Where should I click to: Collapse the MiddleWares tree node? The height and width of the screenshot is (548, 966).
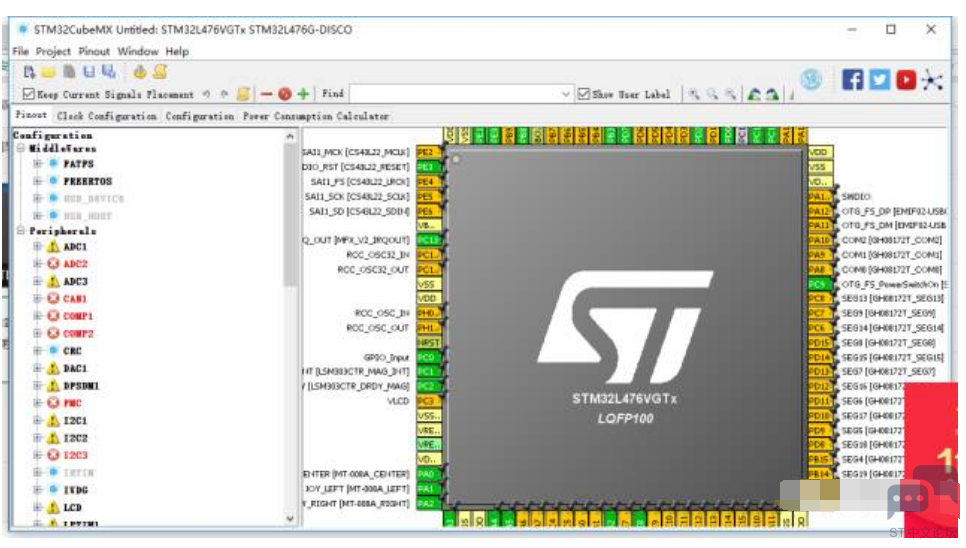coord(21,148)
